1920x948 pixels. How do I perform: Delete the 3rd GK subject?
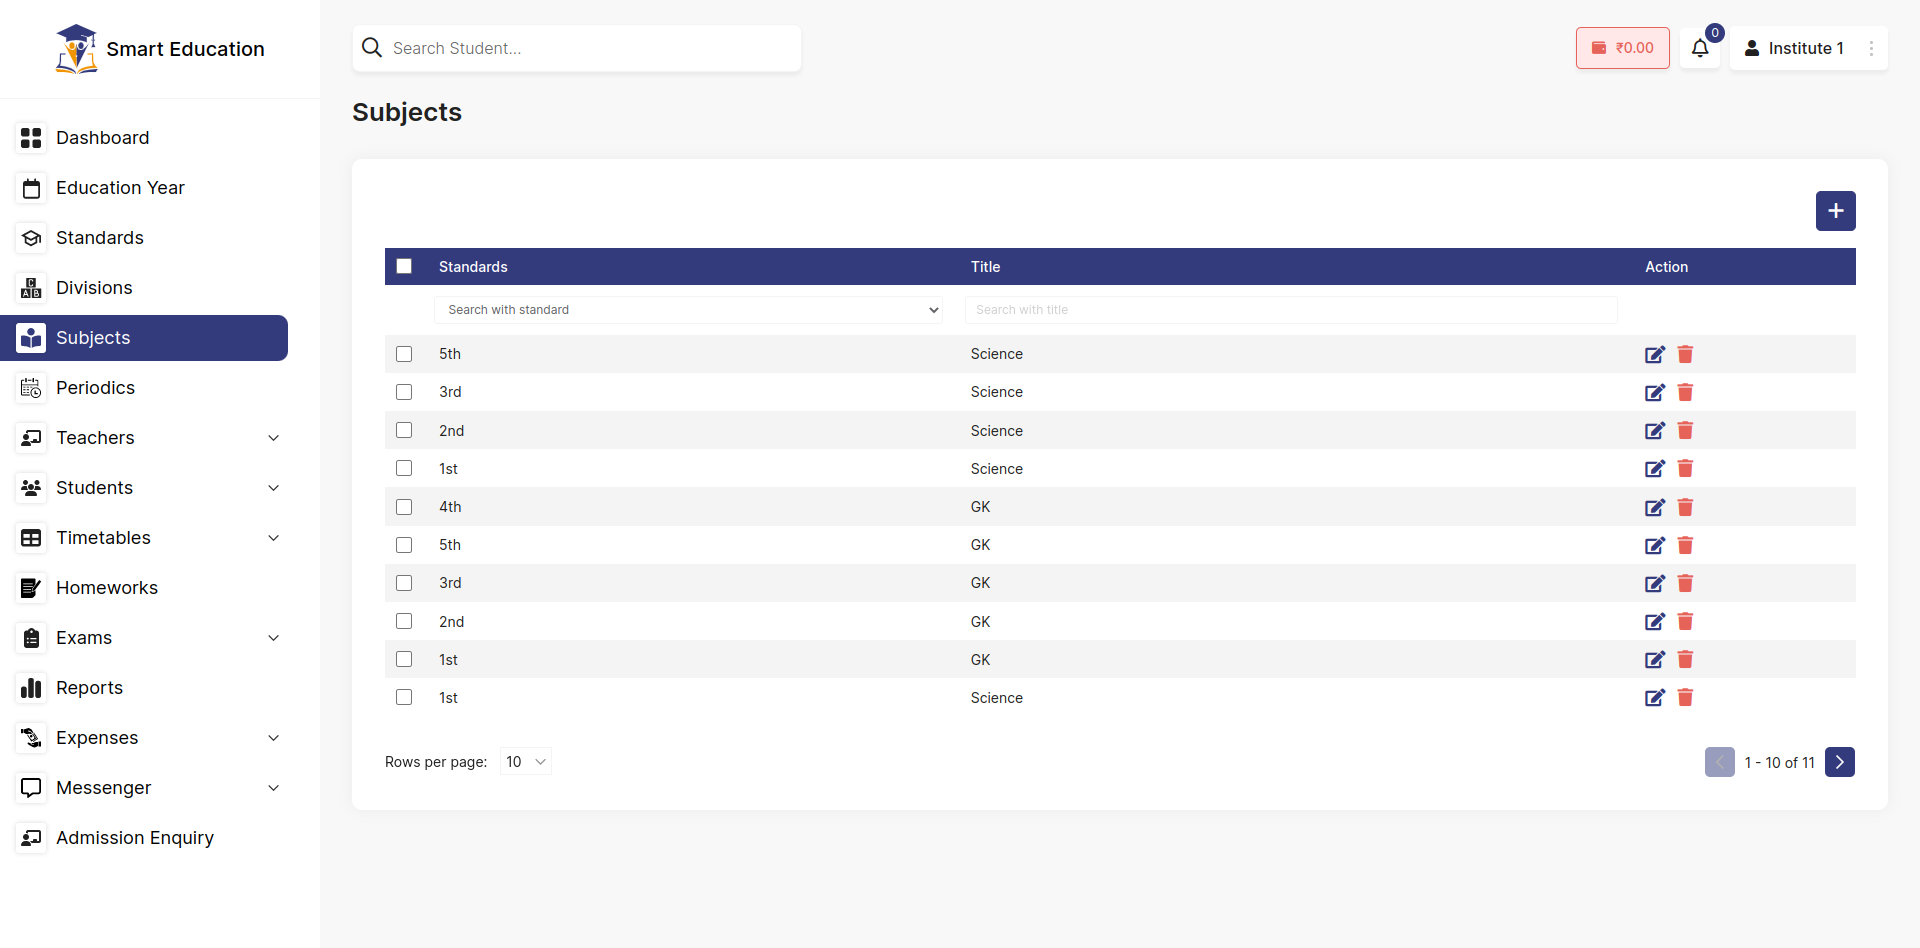(1685, 583)
